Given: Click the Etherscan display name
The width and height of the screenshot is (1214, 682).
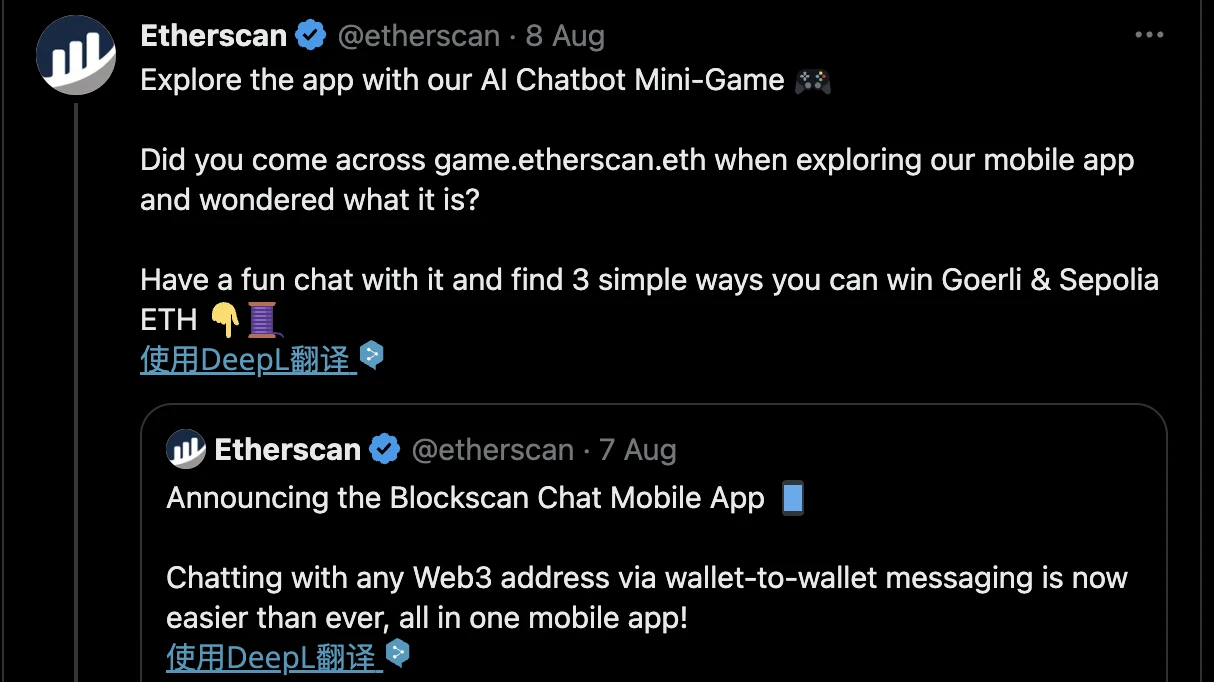Looking at the screenshot, I should (x=212, y=35).
